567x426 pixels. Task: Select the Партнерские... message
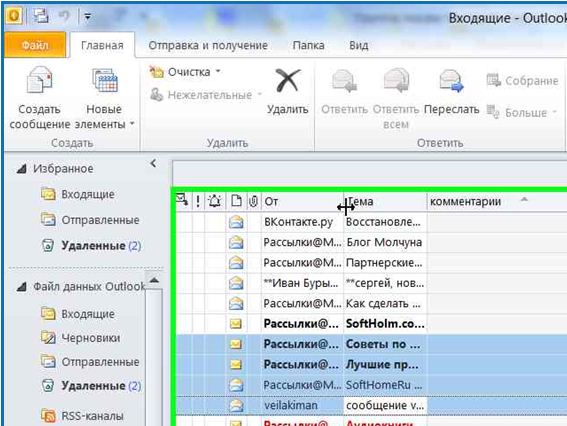point(371,263)
